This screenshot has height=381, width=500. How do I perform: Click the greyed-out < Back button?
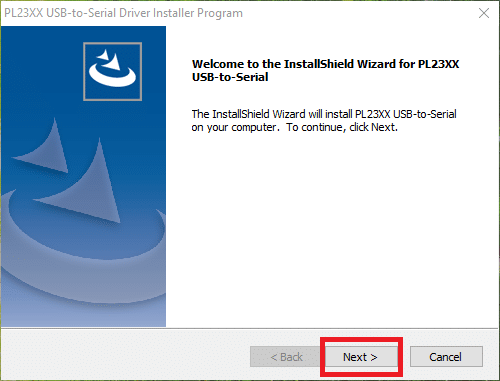pyautogui.click(x=286, y=357)
